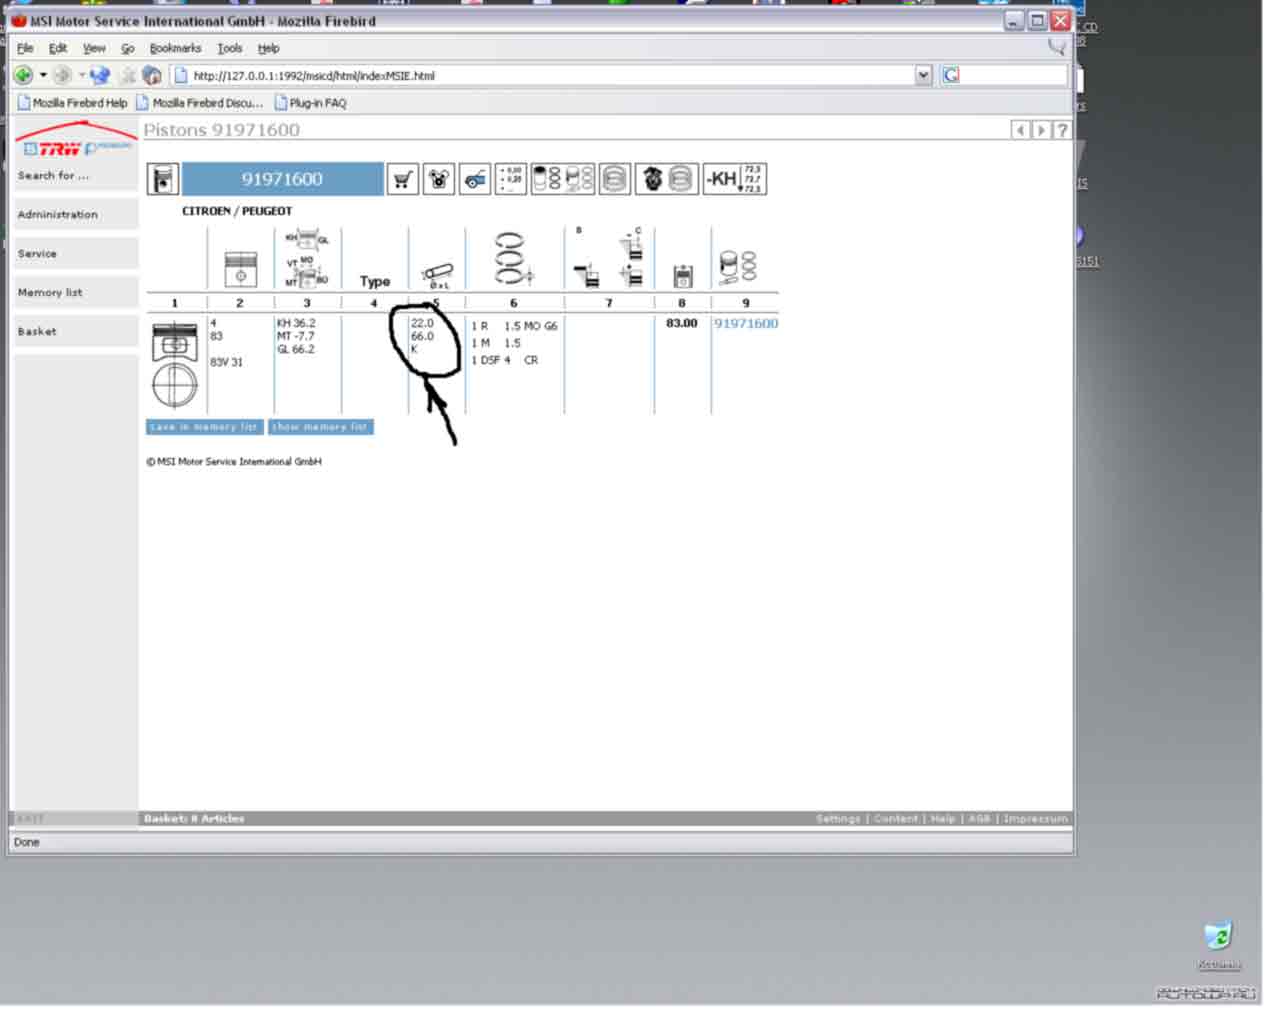
Task: Click the TRW logo in sidebar
Action: 76,140
